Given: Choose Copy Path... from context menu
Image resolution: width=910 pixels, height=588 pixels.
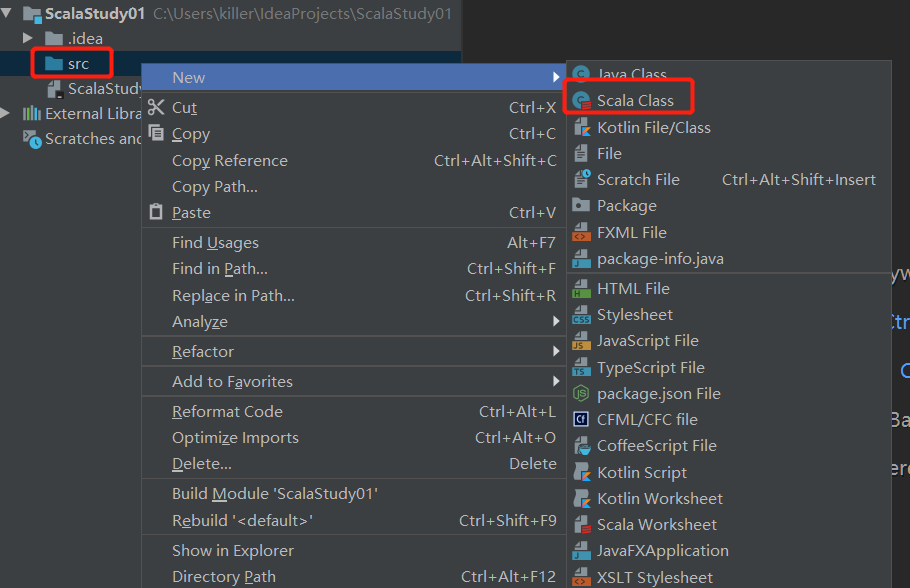Looking at the screenshot, I should 353,187.
